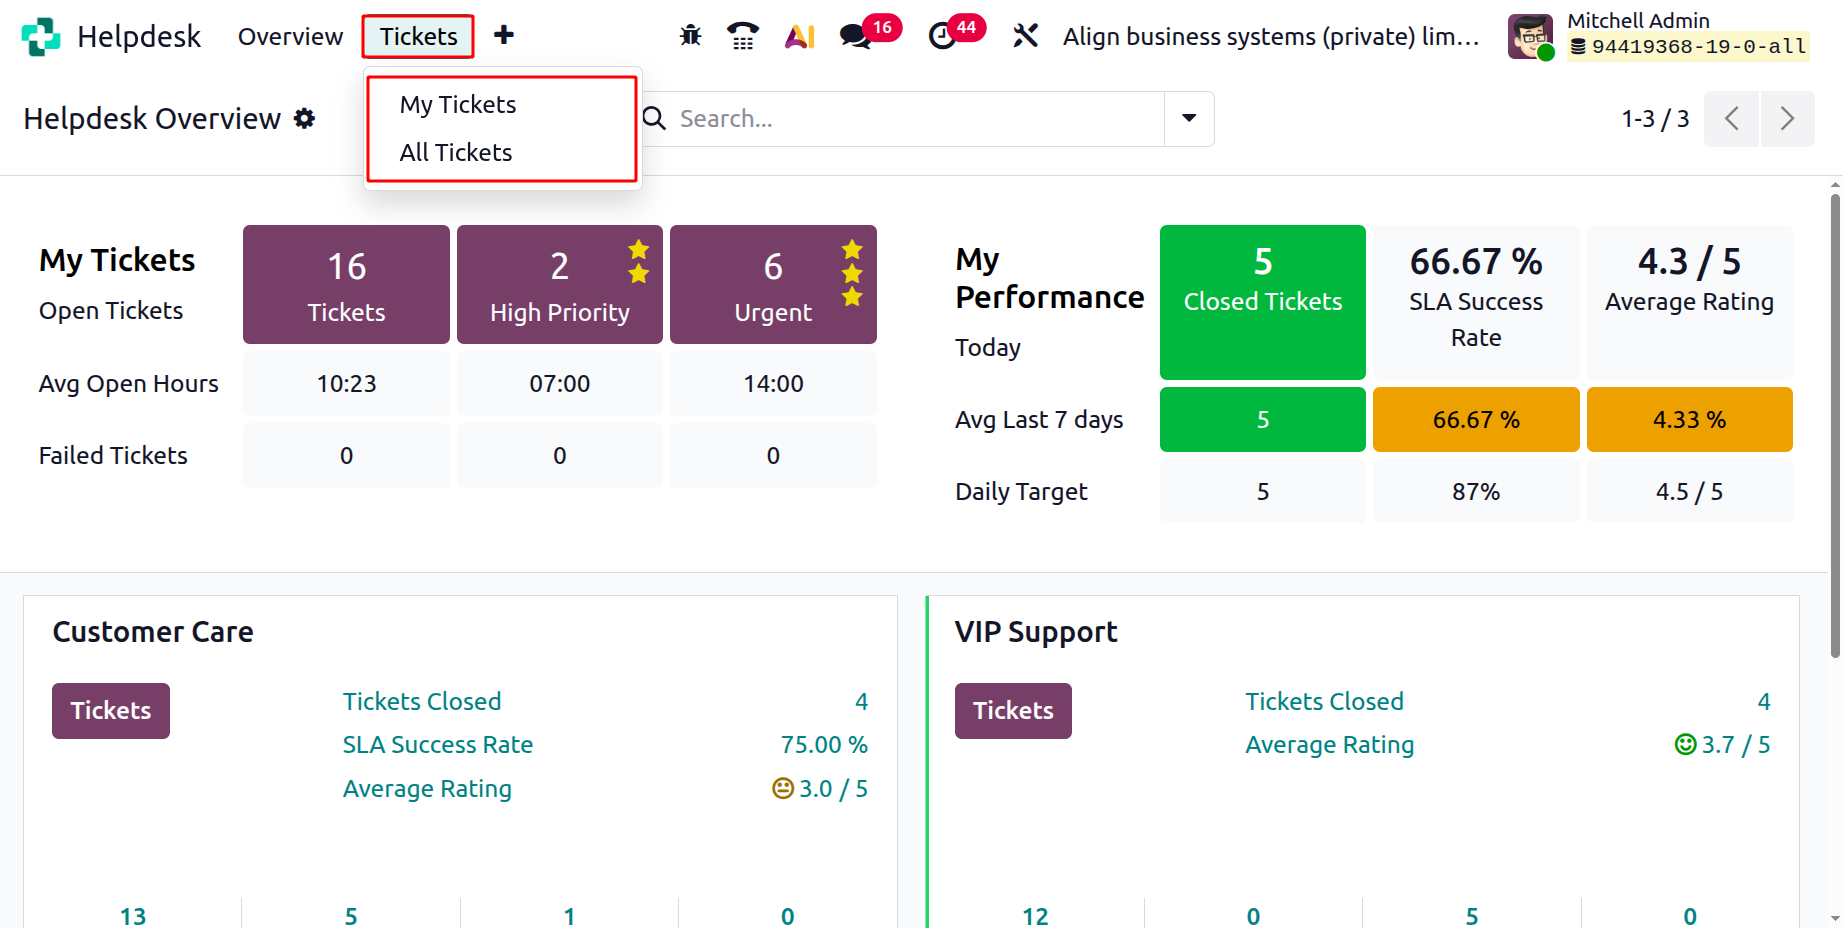Select My Tickets menu entry
Screen dimensions: 1843x928
(x=458, y=105)
